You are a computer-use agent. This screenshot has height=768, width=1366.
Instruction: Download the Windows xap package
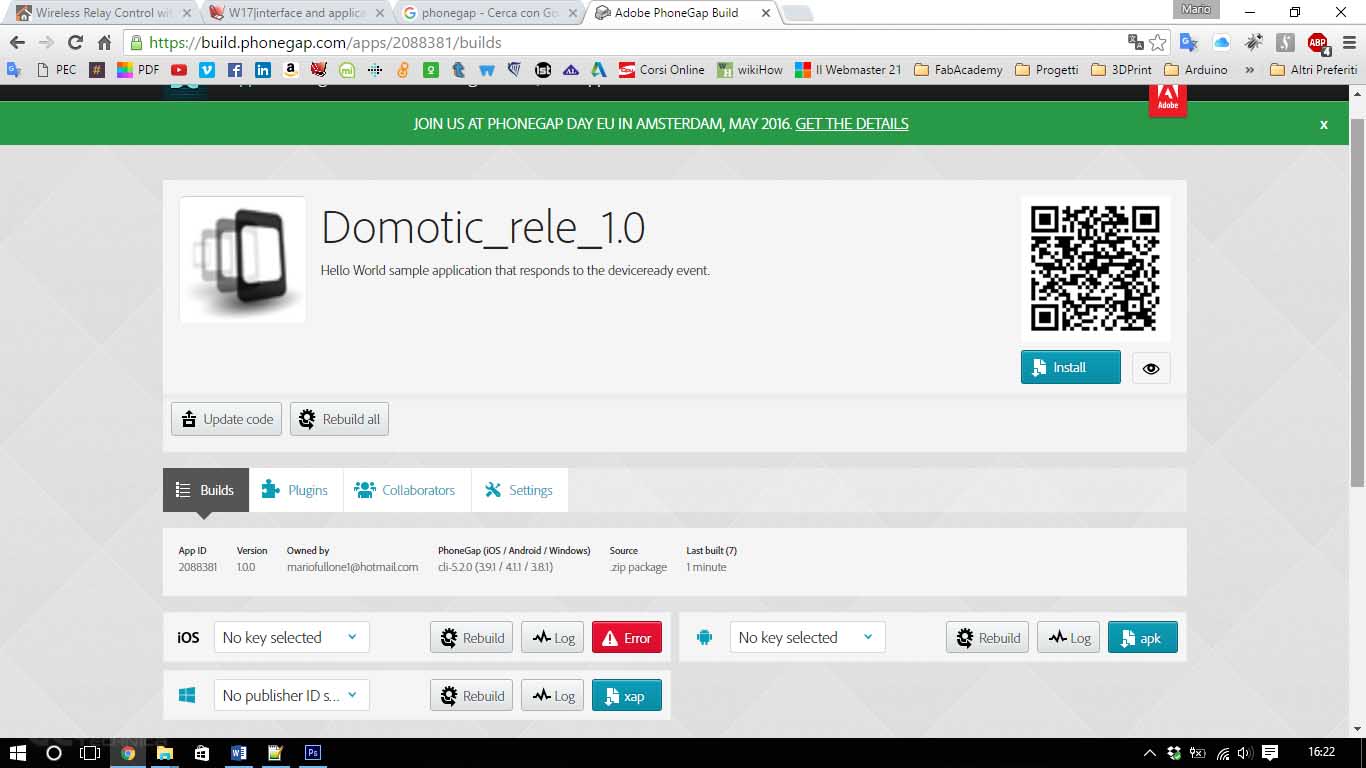click(x=627, y=696)
